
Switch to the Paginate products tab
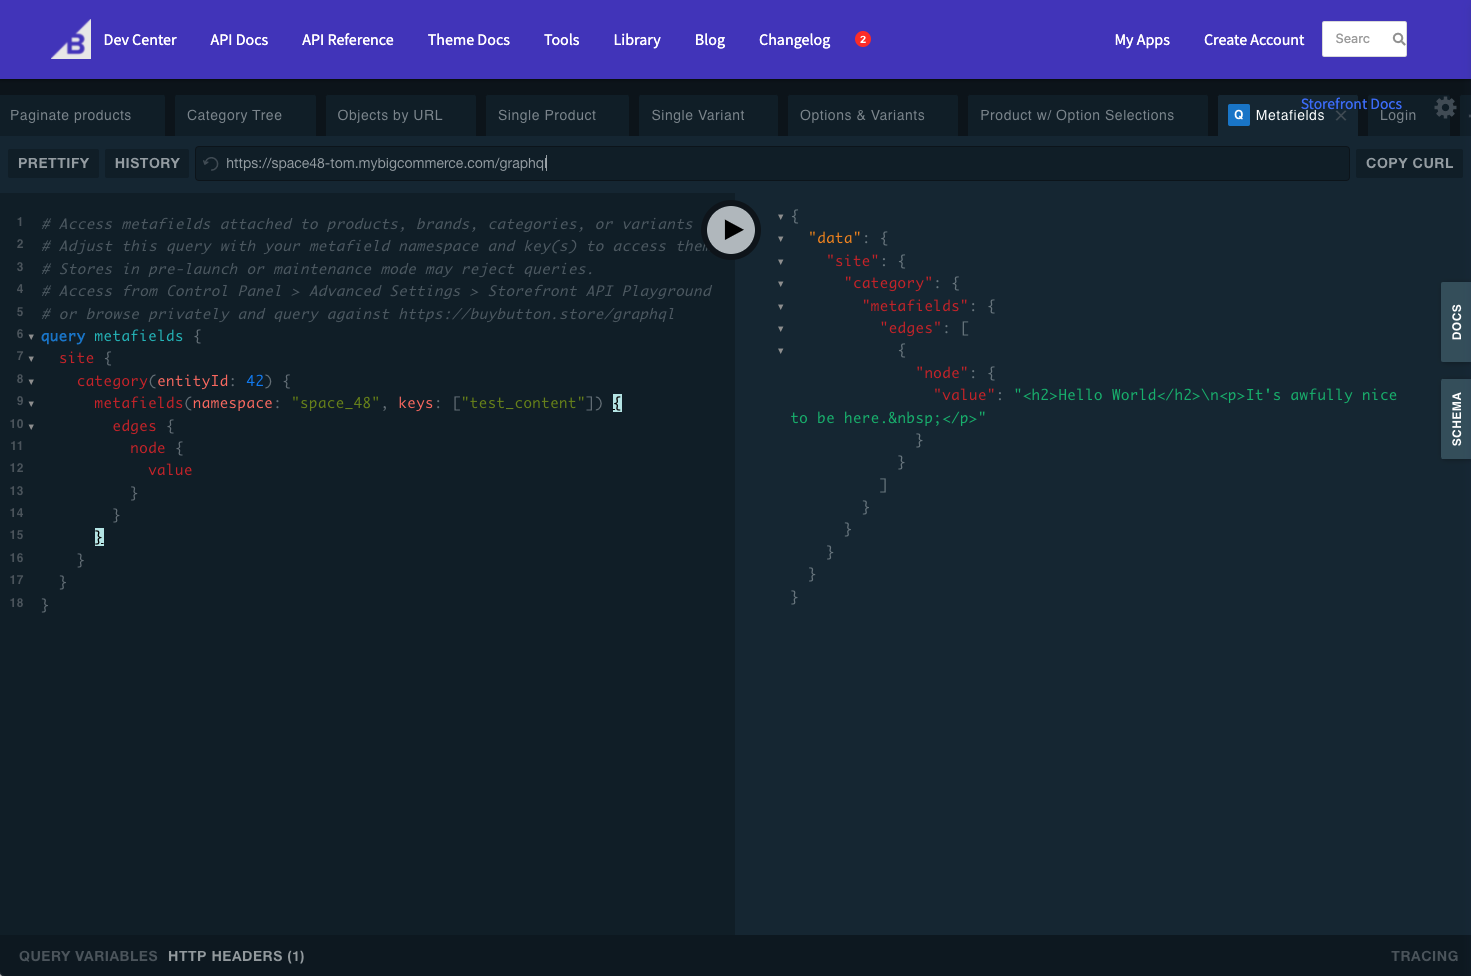pos(82,115)
